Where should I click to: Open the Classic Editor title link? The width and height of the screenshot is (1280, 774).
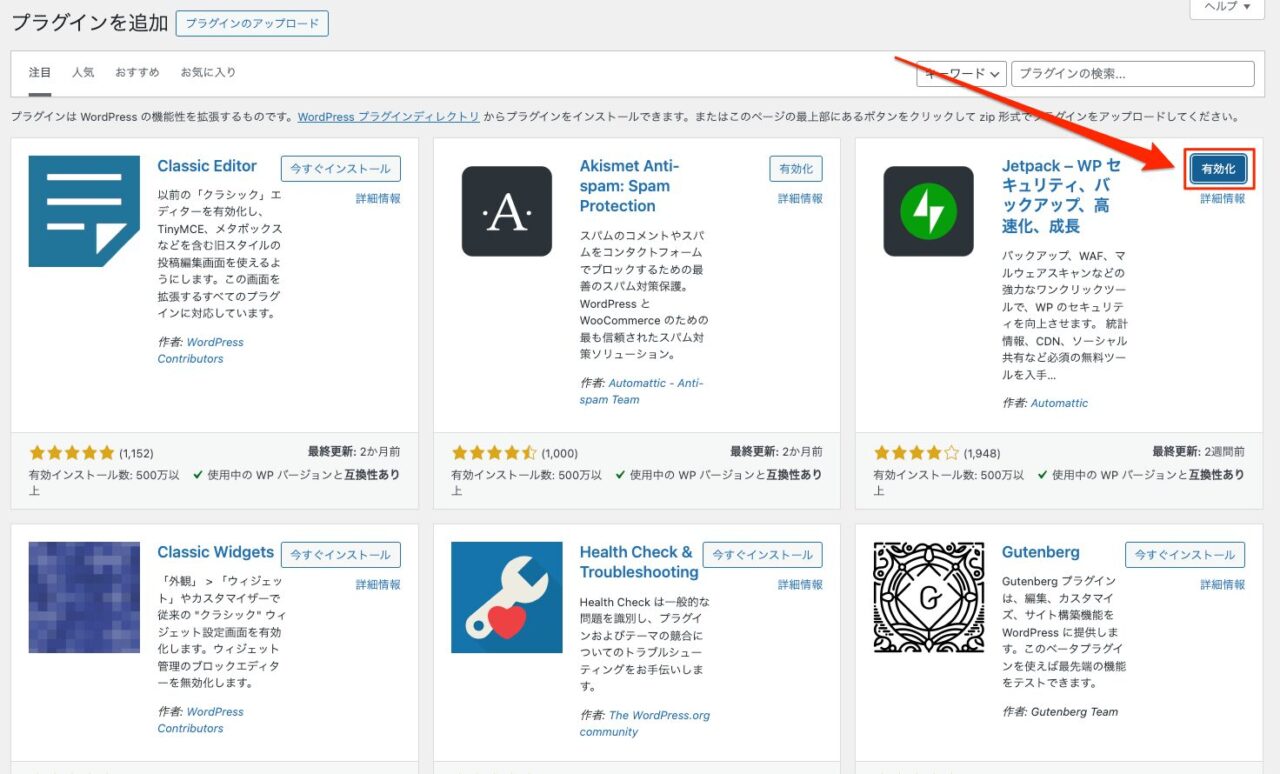[207, 166]
